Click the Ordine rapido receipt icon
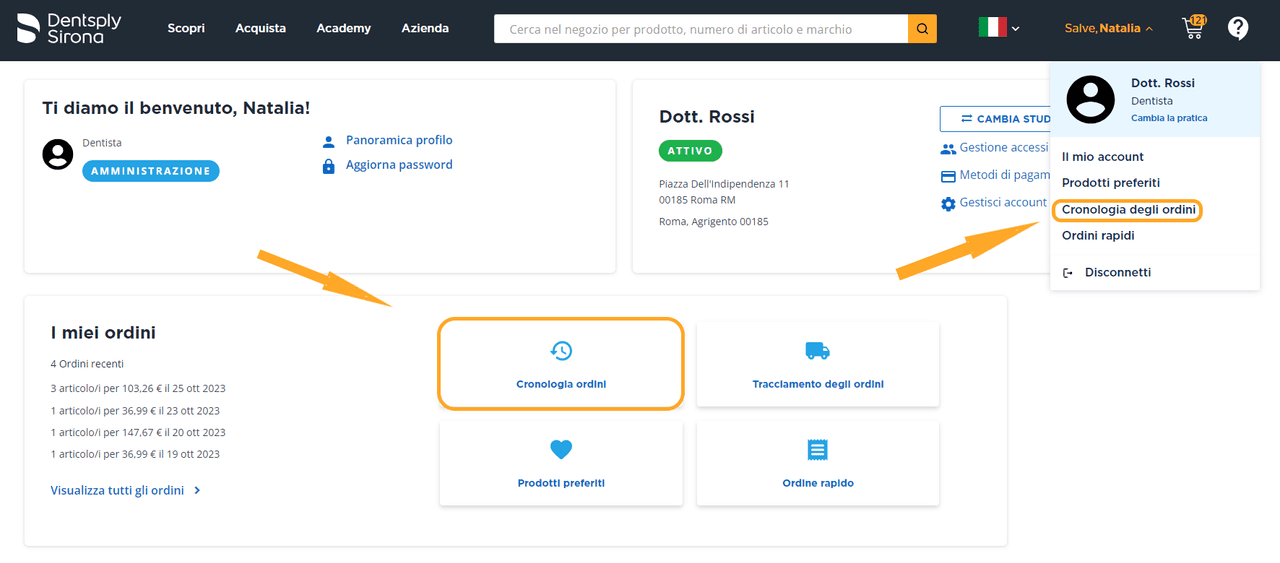 click(817, 450)
